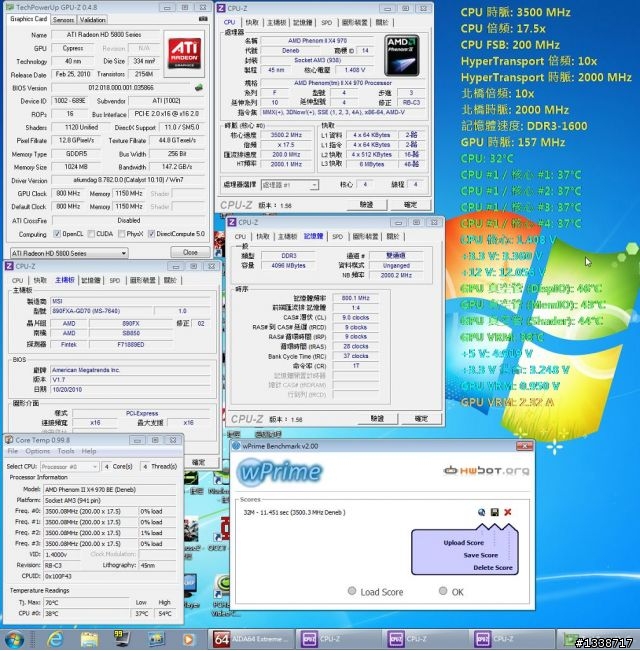Click the Tj. Max 70°C field in Core Temp
Viewport: 640px width, 651px height.
(x=87, y=602)
